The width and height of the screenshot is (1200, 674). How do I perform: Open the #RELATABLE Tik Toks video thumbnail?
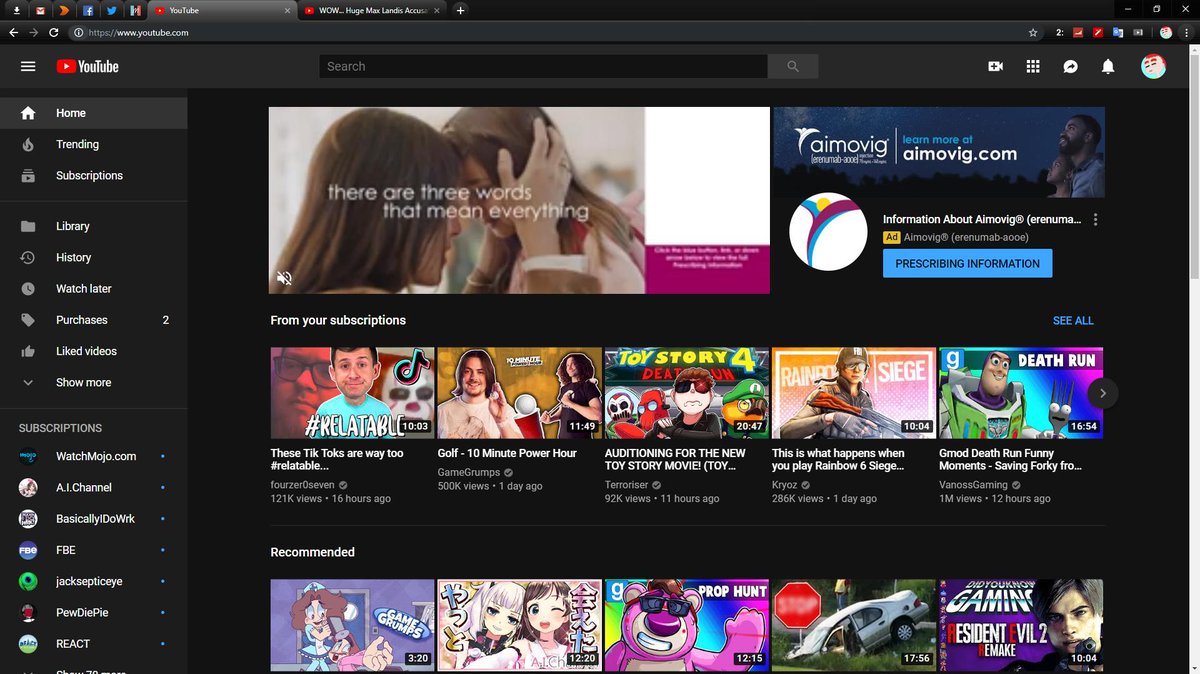coord(352,393)
